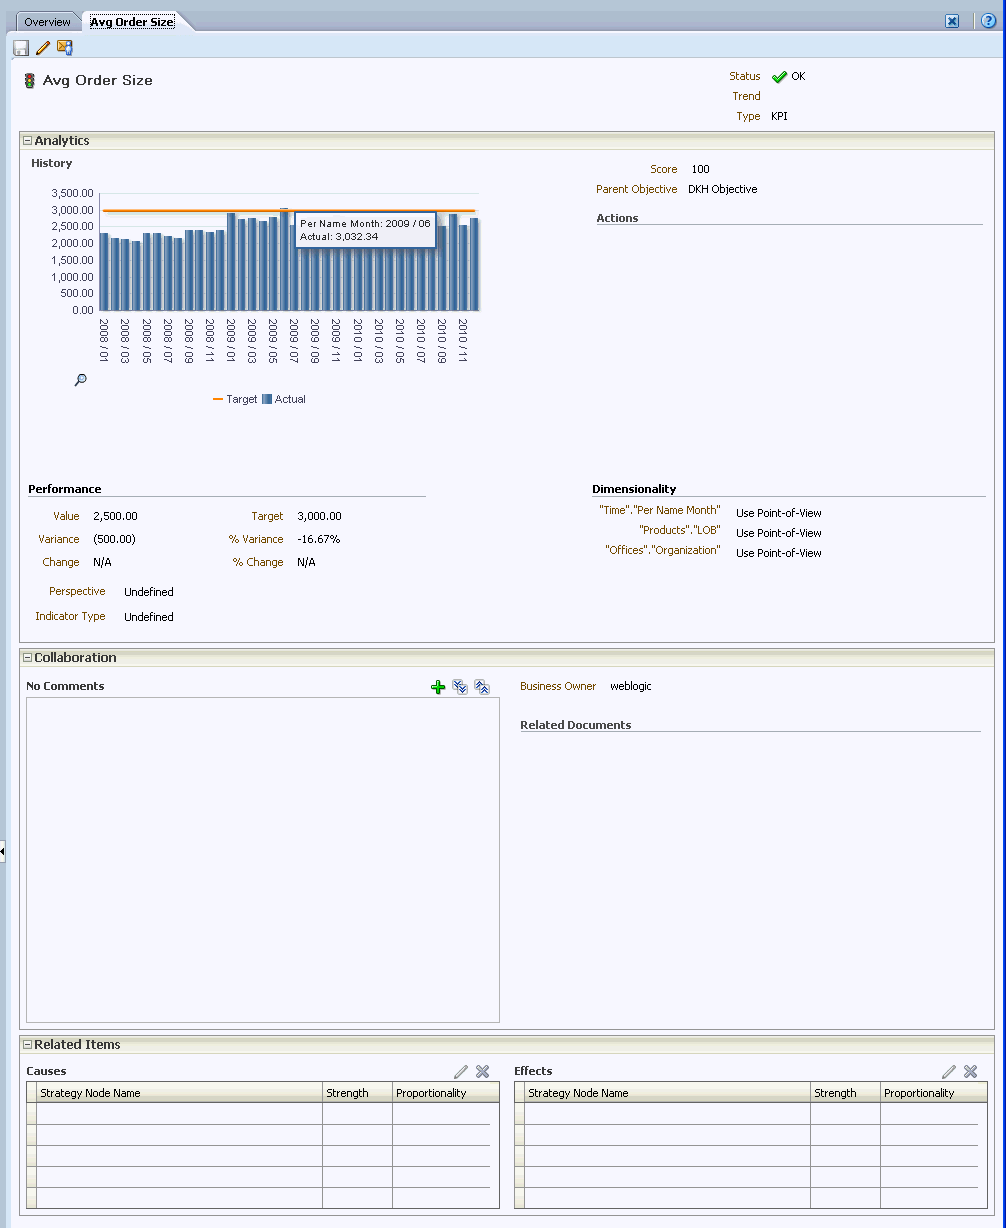Click the green check Status icon

coord(779,77)
